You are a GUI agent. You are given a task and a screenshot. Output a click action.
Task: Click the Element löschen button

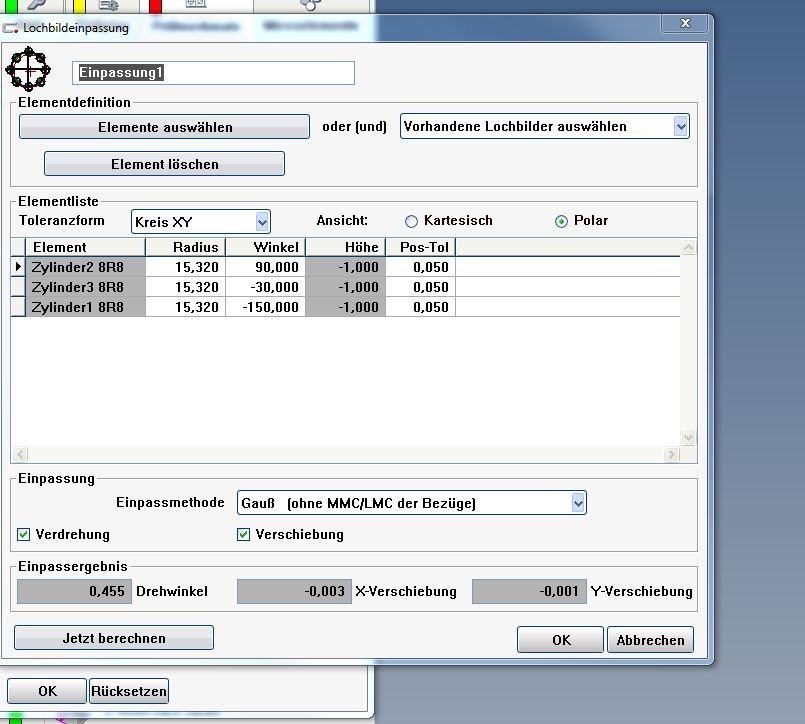click(x=164, y=164)
